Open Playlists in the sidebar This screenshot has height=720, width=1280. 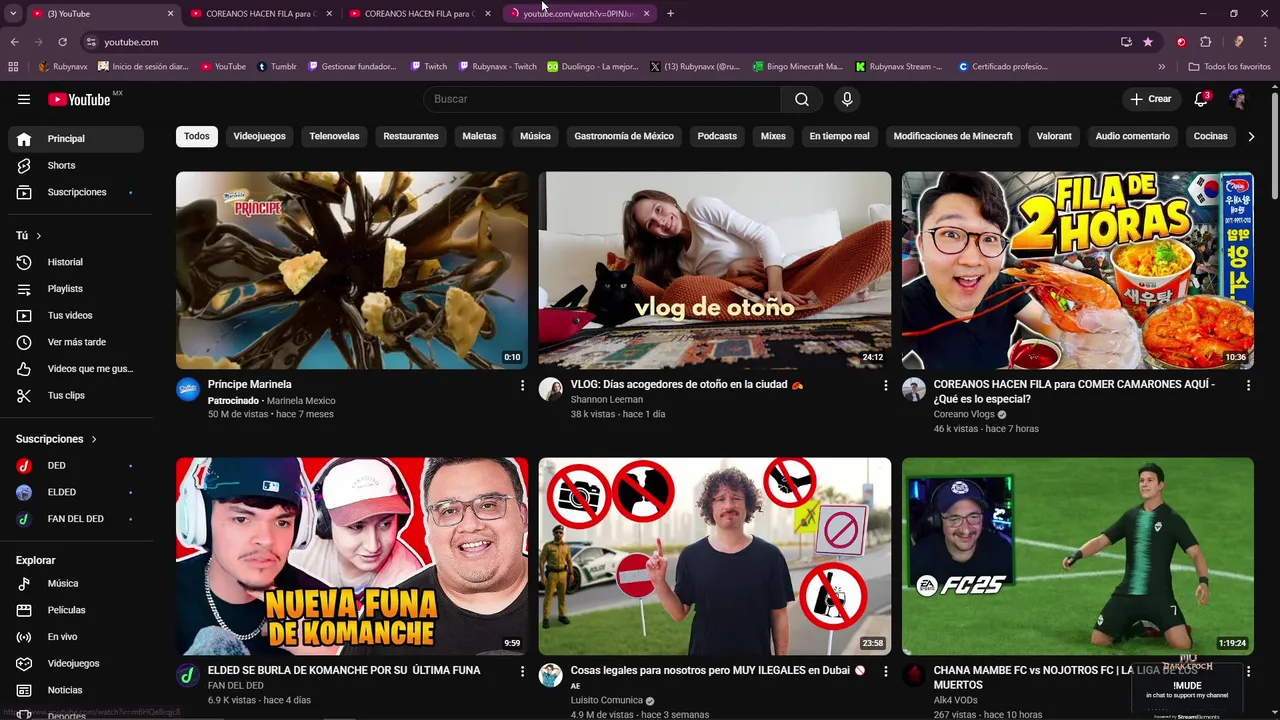[76, 289]
